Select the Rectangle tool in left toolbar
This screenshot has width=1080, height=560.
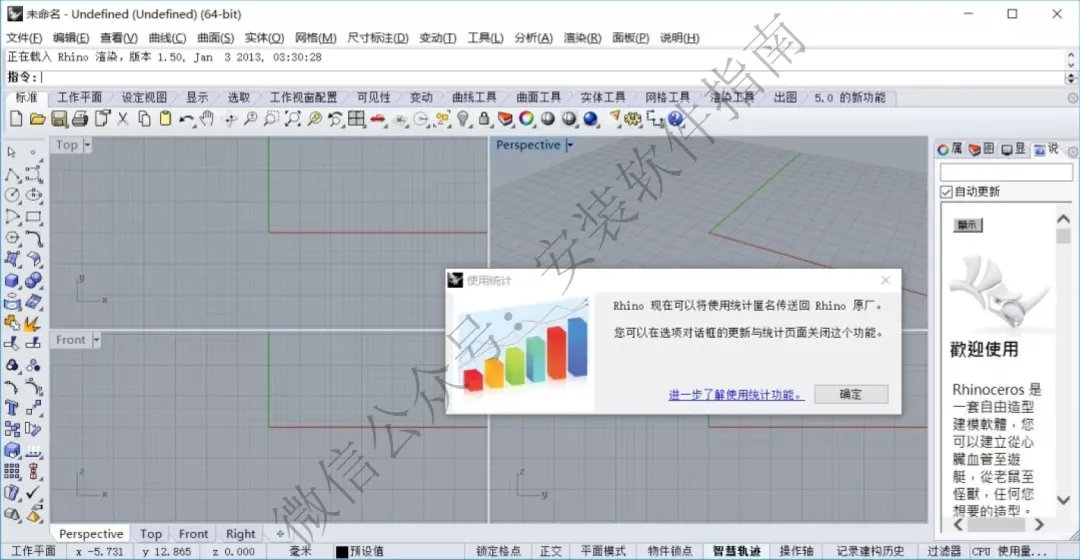tap(33, 216)
